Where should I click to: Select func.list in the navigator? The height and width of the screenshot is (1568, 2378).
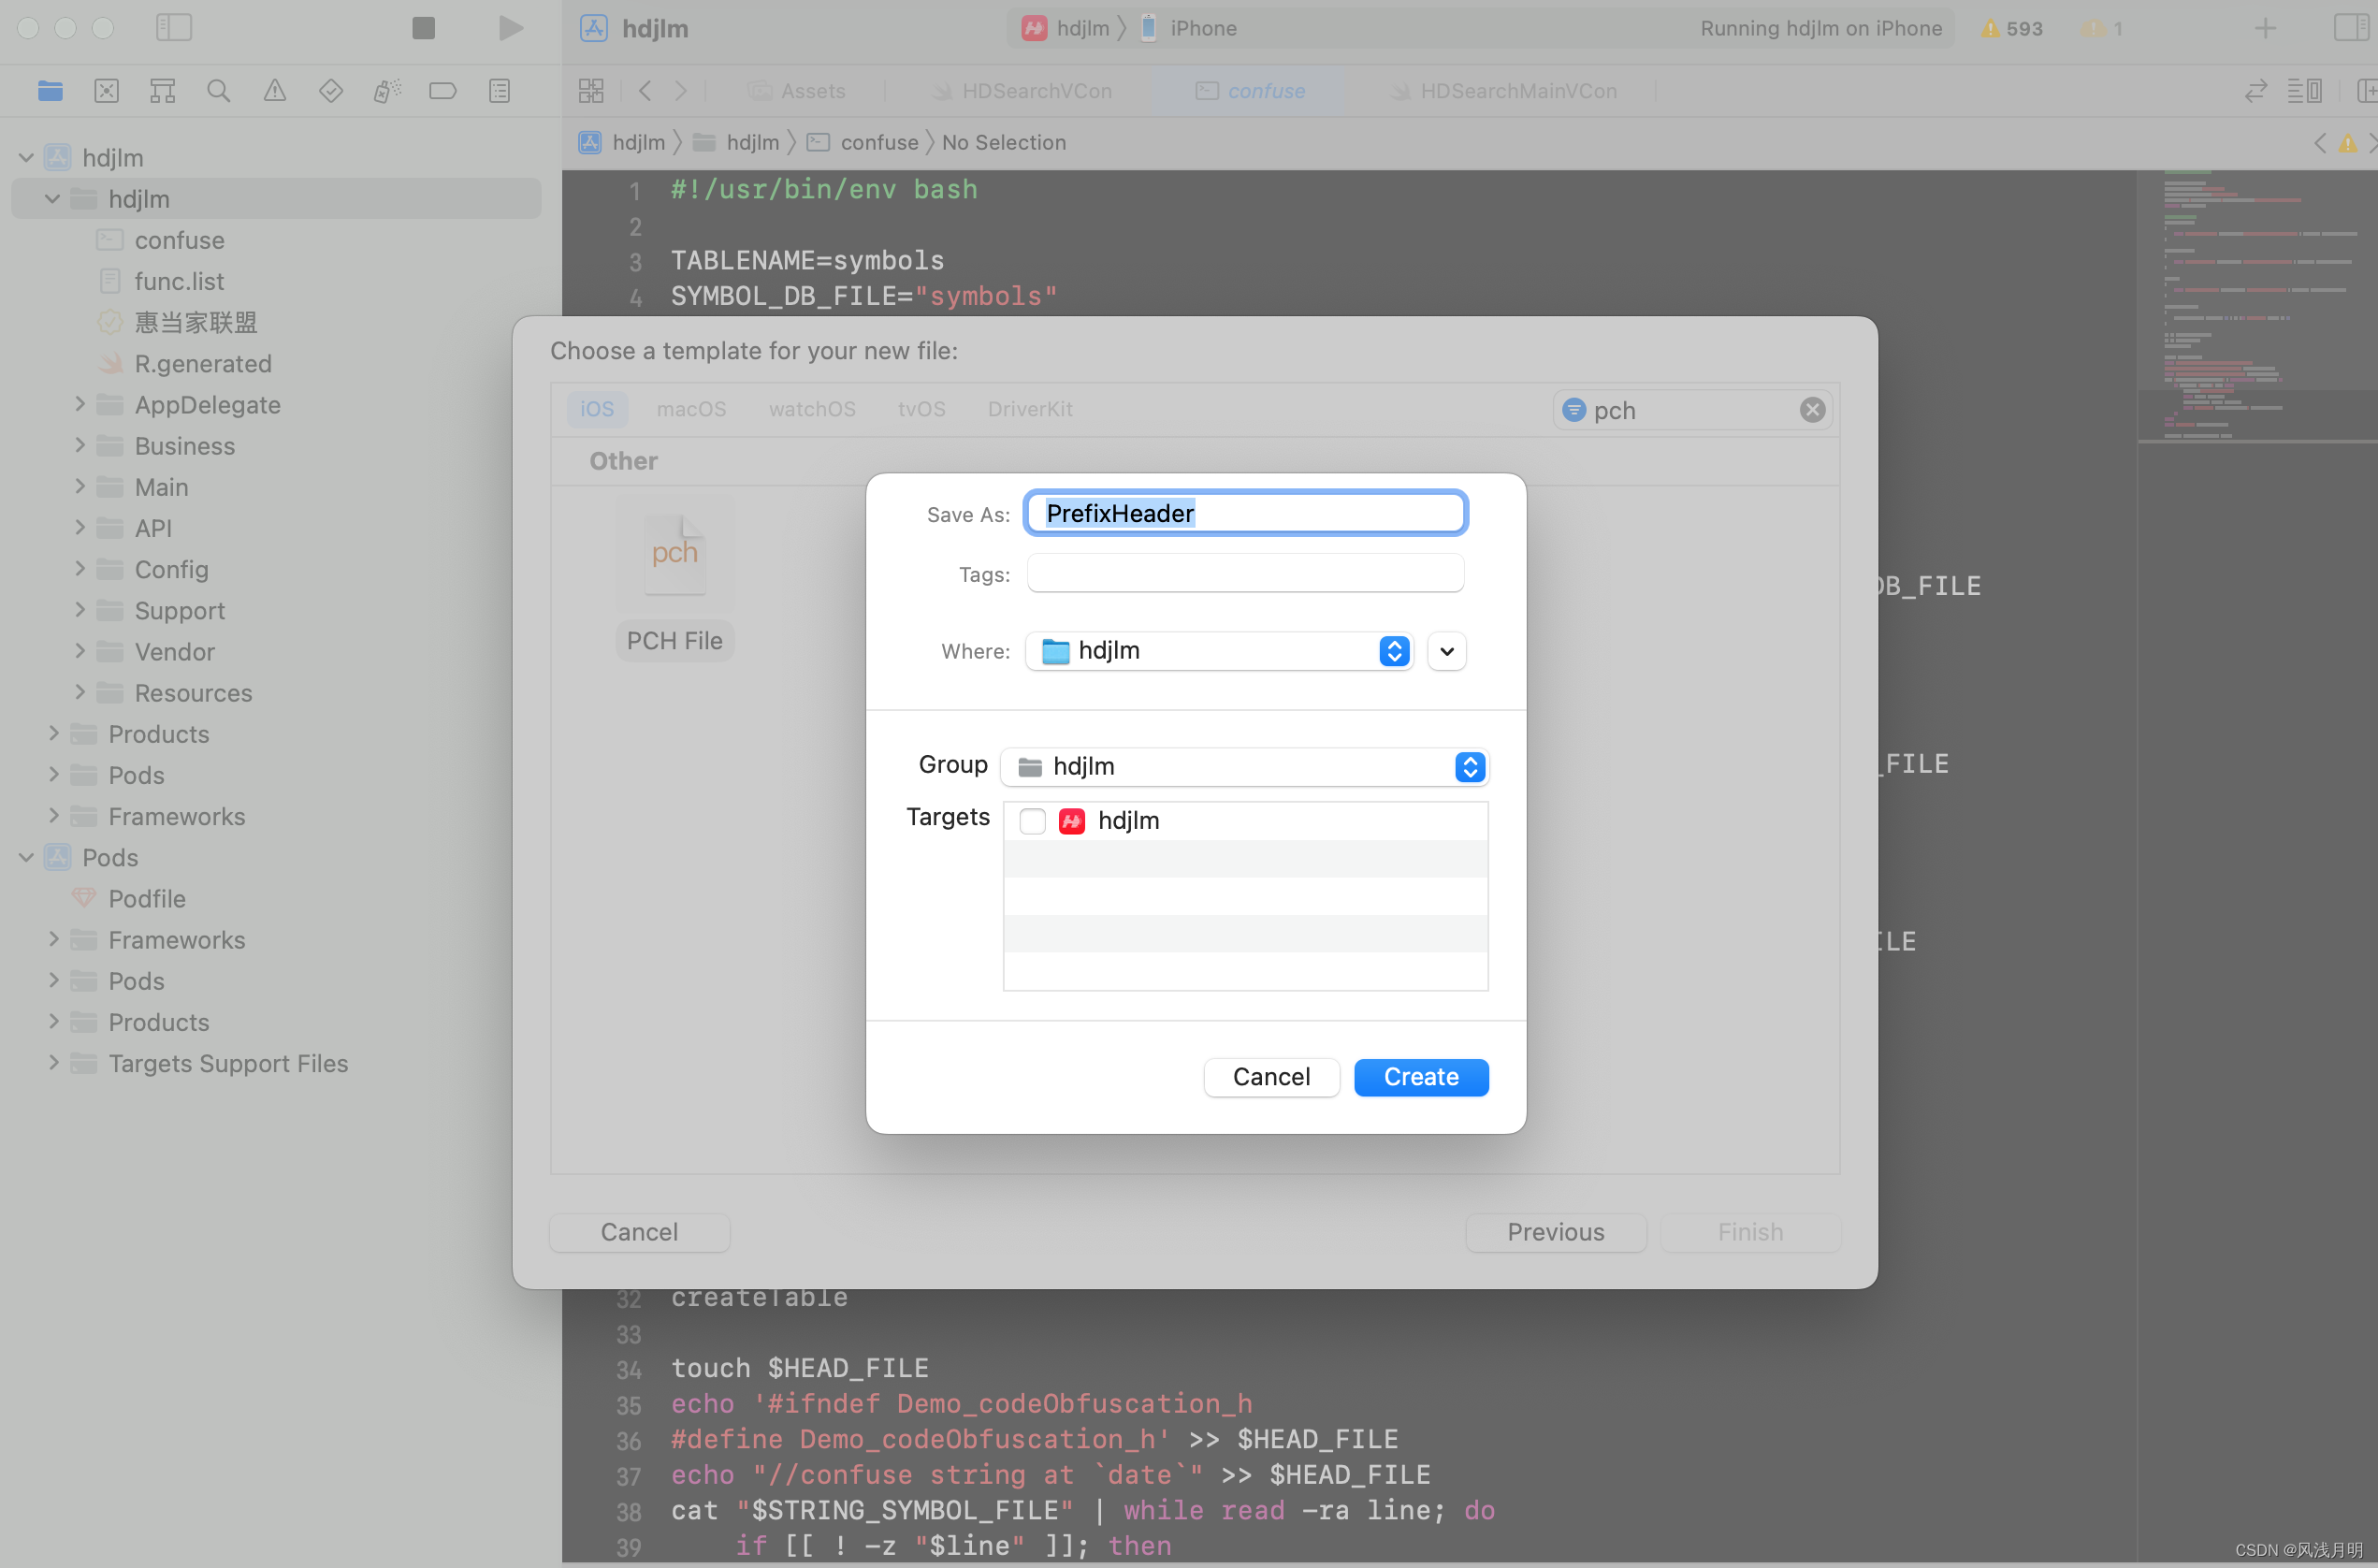(180, 281)
